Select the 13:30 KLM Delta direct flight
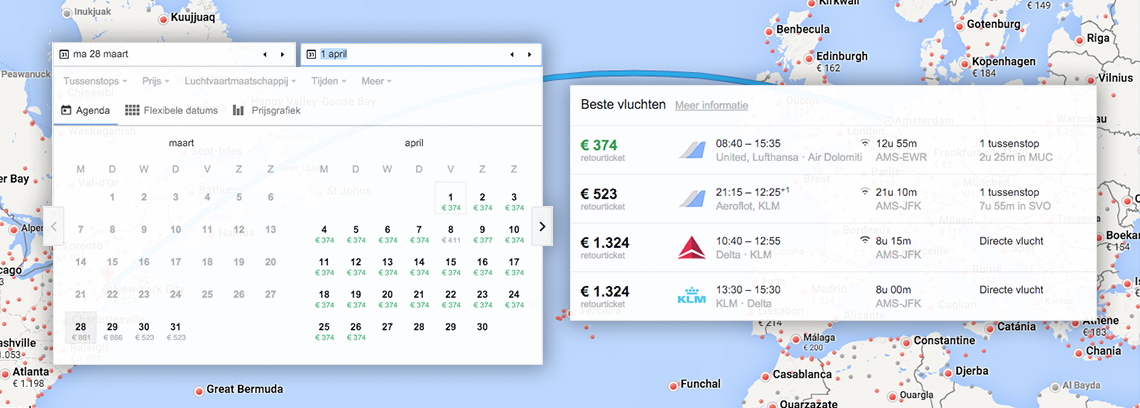The image size is (1140, 408). pos(832,296)
